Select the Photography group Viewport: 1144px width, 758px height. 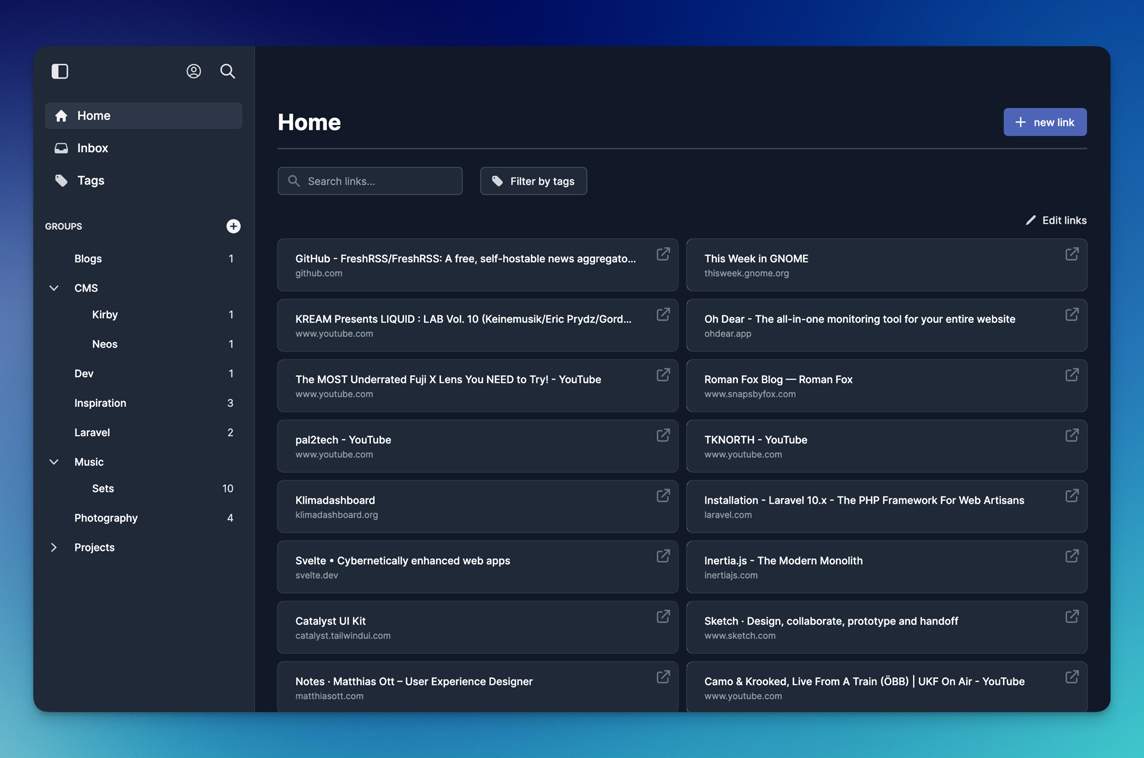click(x=106, y=518)
